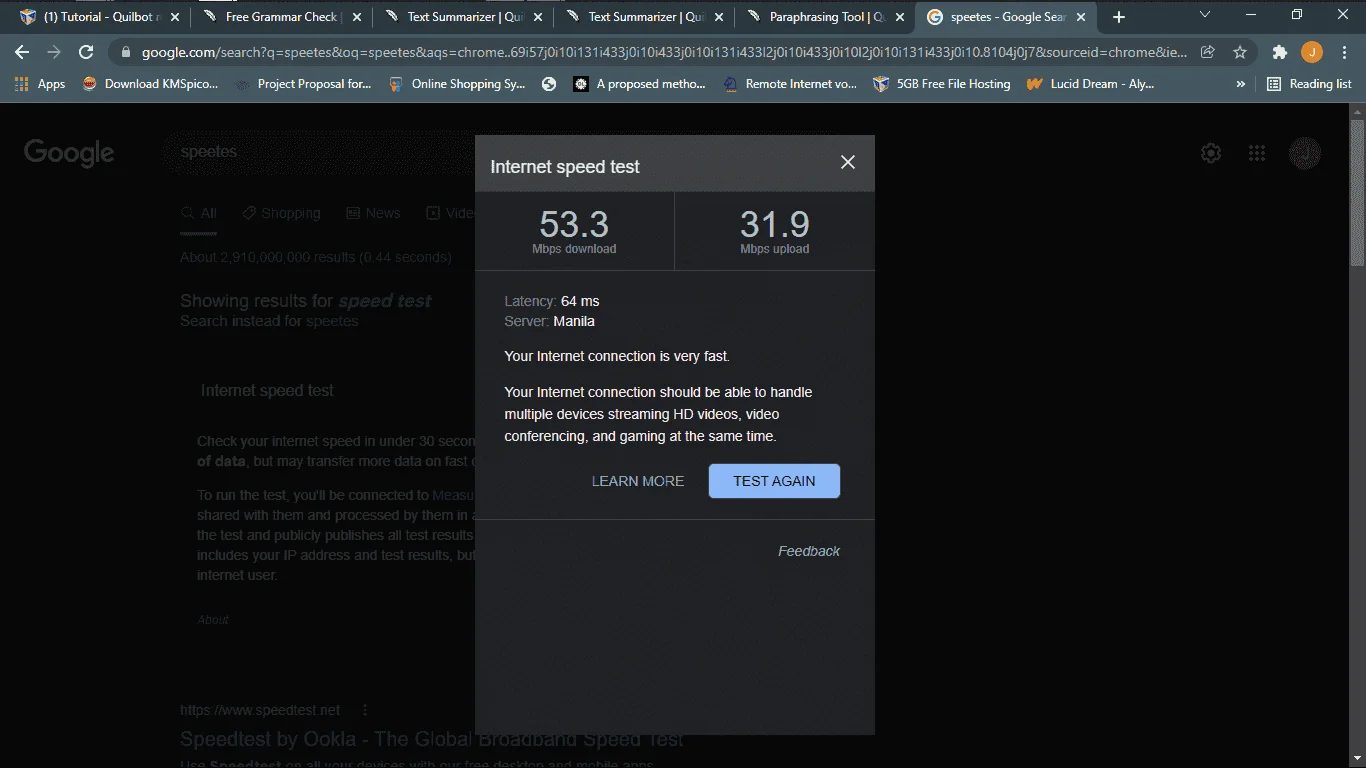Click the About link under speed test card
The height and width of the screenshot is (768, 1366).
coord(212,620)
